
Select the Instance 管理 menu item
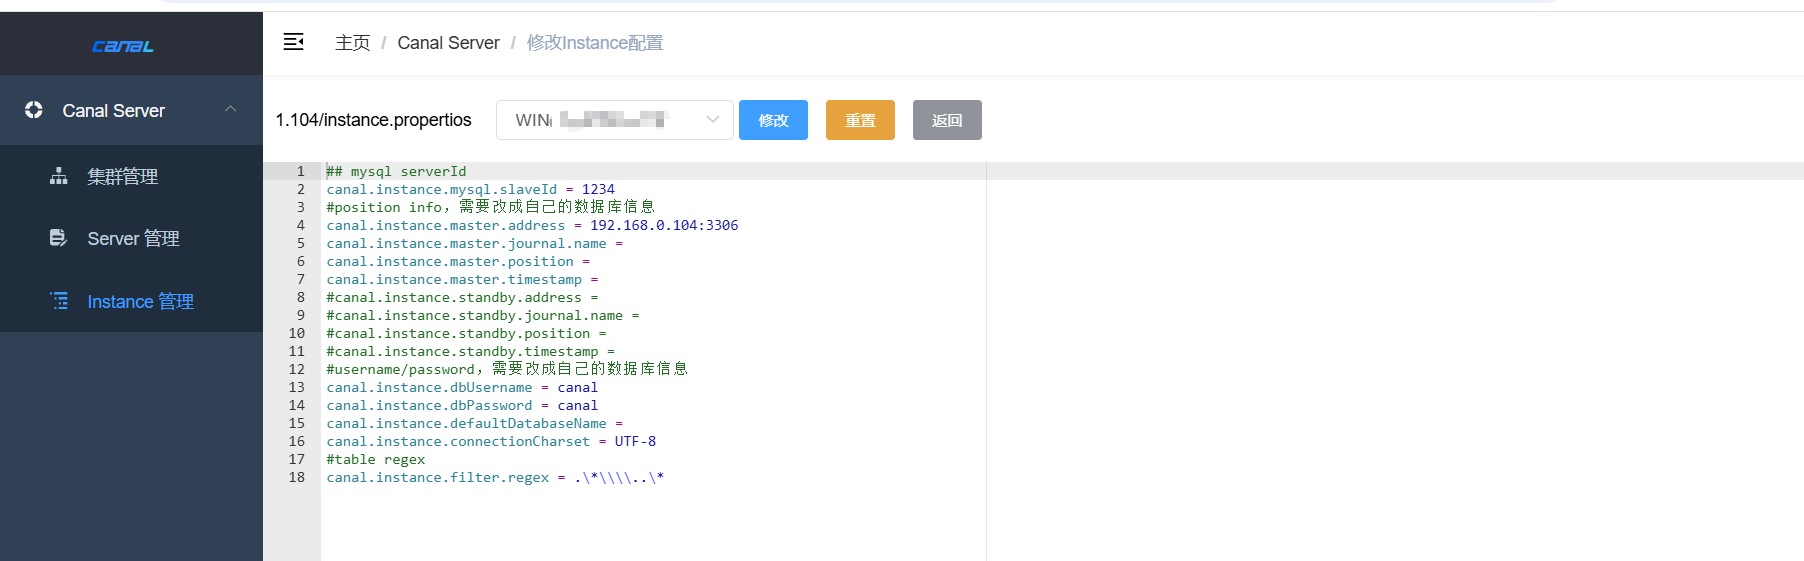[x=131, y=301]
